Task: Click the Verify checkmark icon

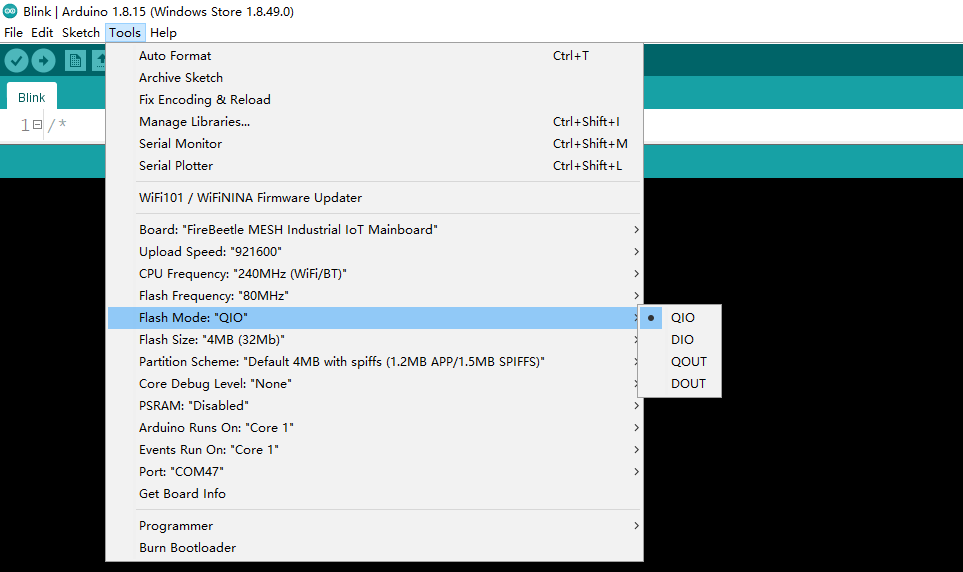Action: tap(17, 60)
